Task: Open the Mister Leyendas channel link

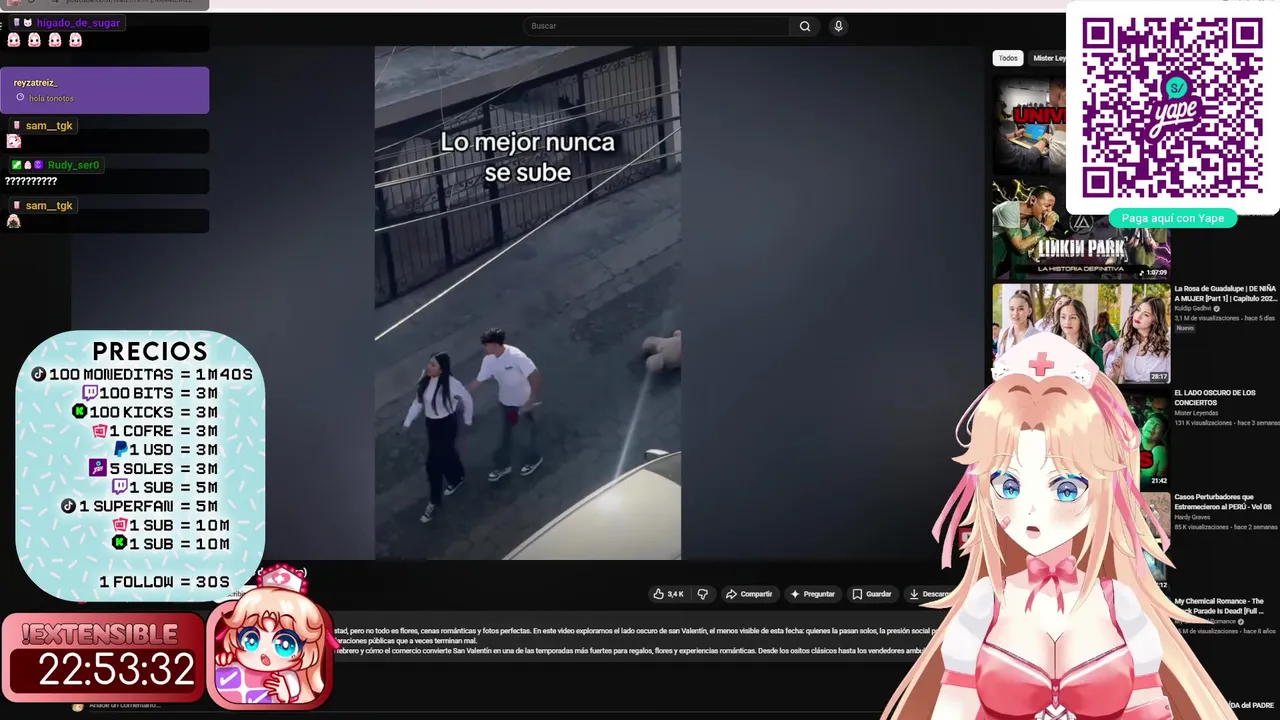Action: coord(1196,413)
